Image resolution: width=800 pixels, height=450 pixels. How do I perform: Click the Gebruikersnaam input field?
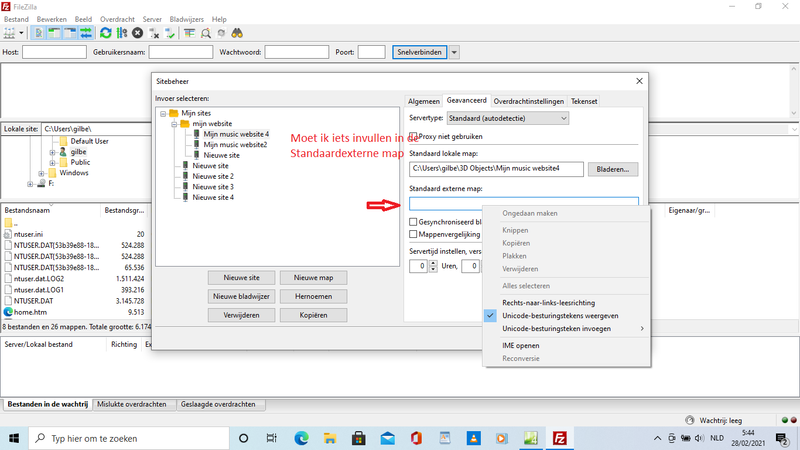click(181, 52)
